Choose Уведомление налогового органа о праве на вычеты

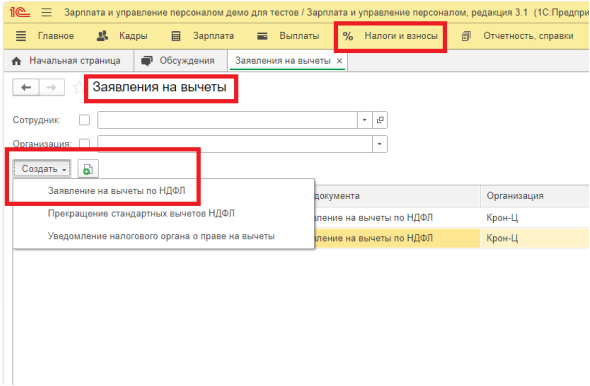click(x=161, y=236)
